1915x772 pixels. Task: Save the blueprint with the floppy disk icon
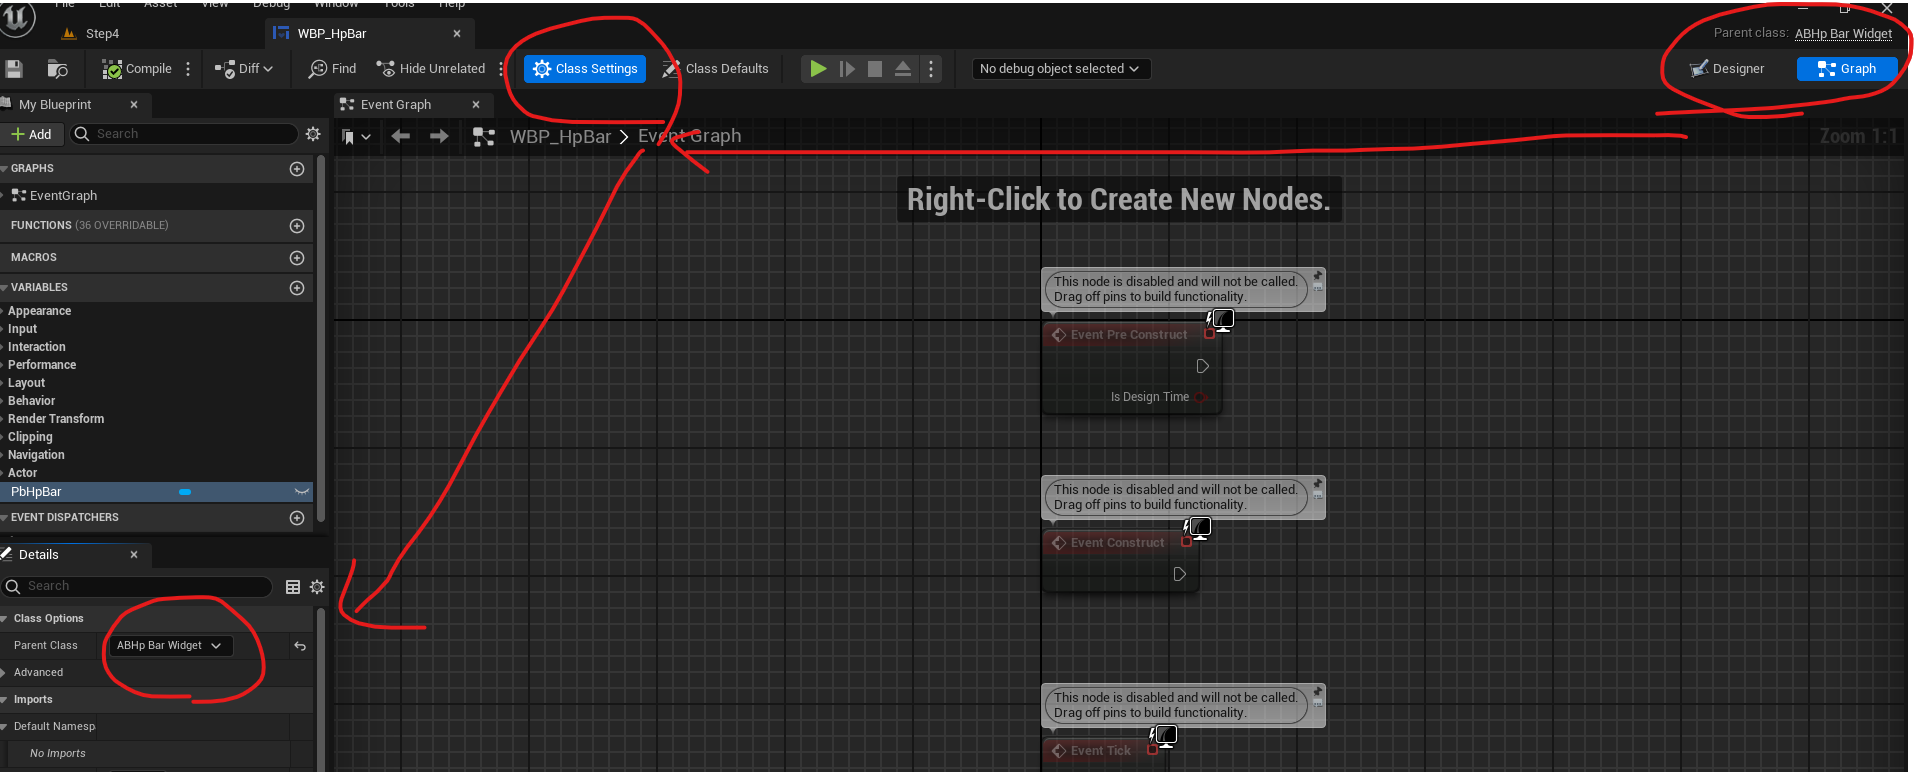click(x=14, y=69)
